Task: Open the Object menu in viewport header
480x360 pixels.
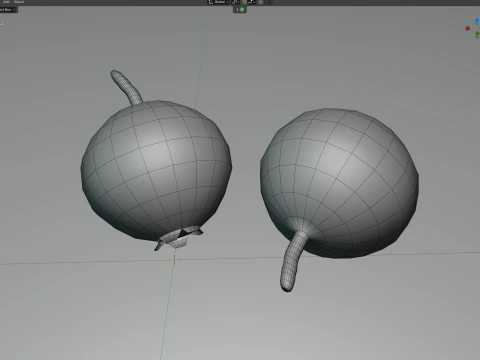Action: (19, 2)
